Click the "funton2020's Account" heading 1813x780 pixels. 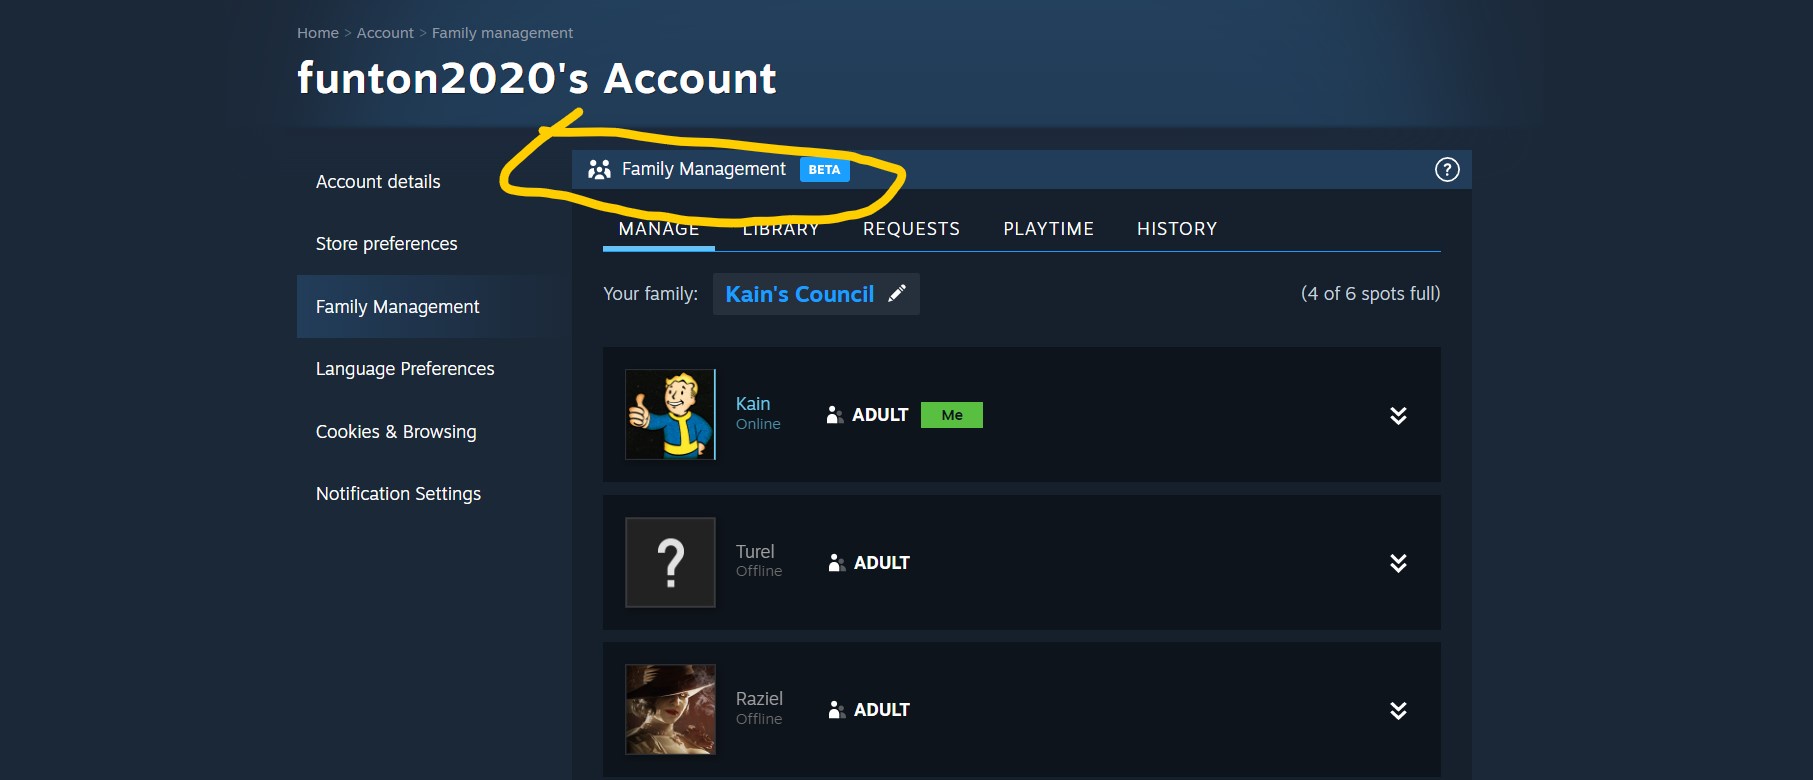coord(537,78)
